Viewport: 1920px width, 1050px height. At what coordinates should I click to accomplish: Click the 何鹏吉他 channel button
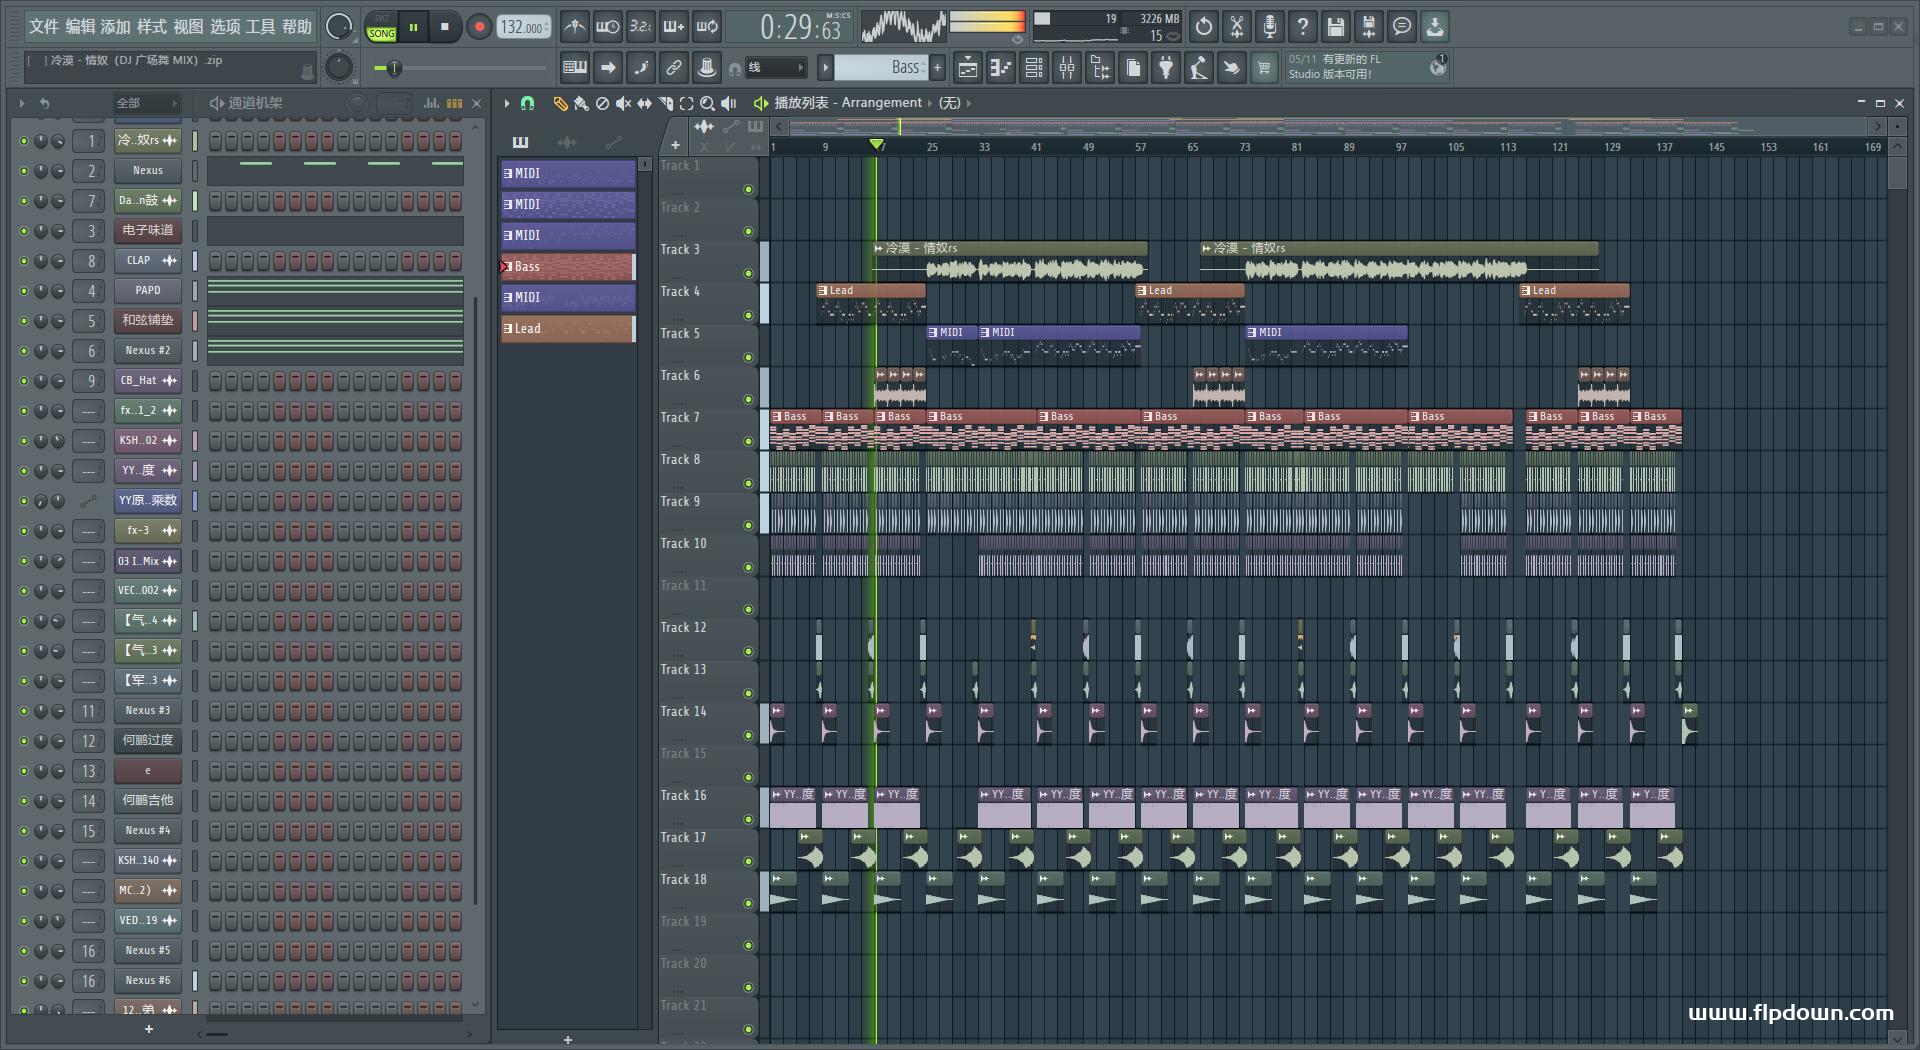tap(148, 801)
